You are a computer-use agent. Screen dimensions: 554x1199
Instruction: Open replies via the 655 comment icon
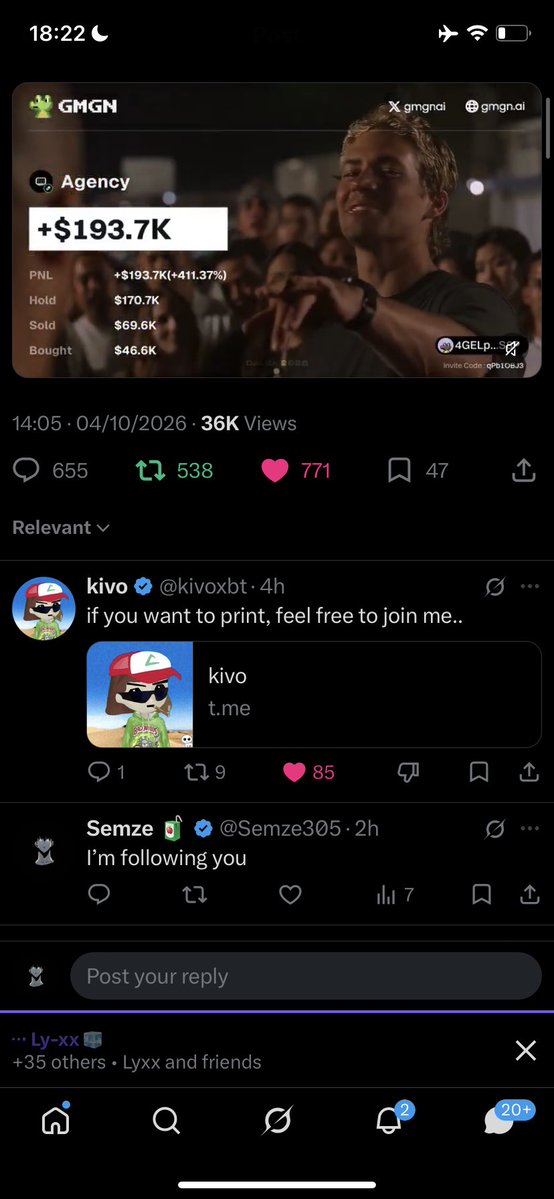tap(26, 470)
